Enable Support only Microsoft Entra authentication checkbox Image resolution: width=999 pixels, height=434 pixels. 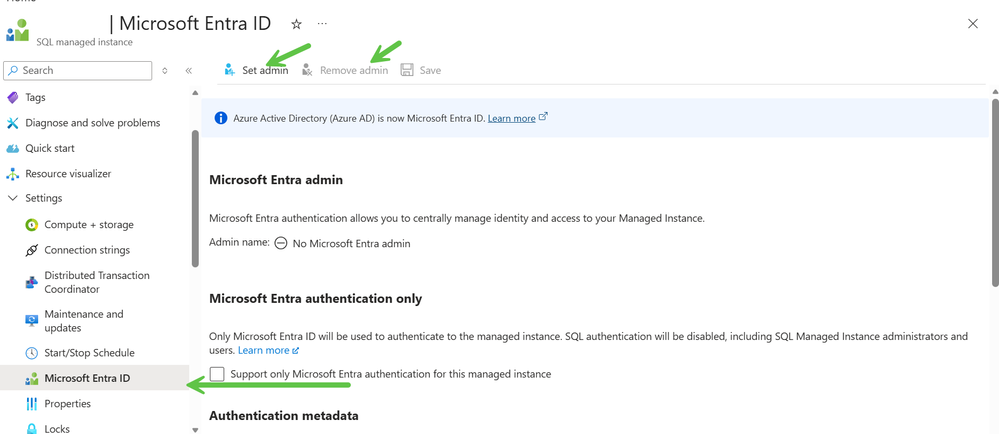pyautogui.click(x=217, y=374)
